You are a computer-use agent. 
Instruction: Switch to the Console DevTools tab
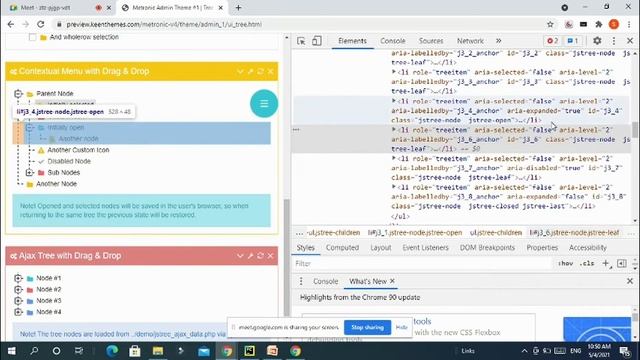pyautogui.click(x=393, y=41)
